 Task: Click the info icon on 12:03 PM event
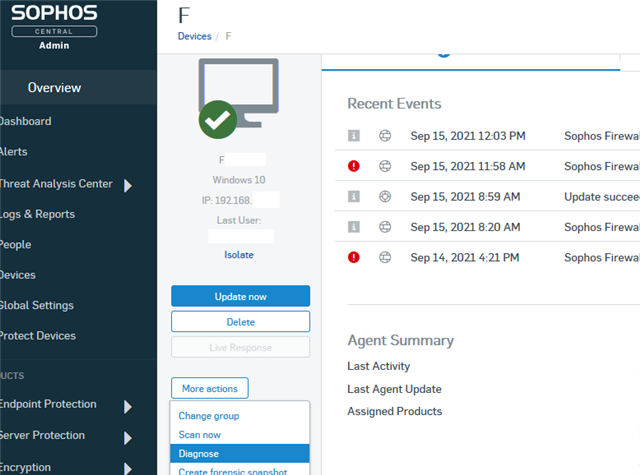click(x=353, y=135)
